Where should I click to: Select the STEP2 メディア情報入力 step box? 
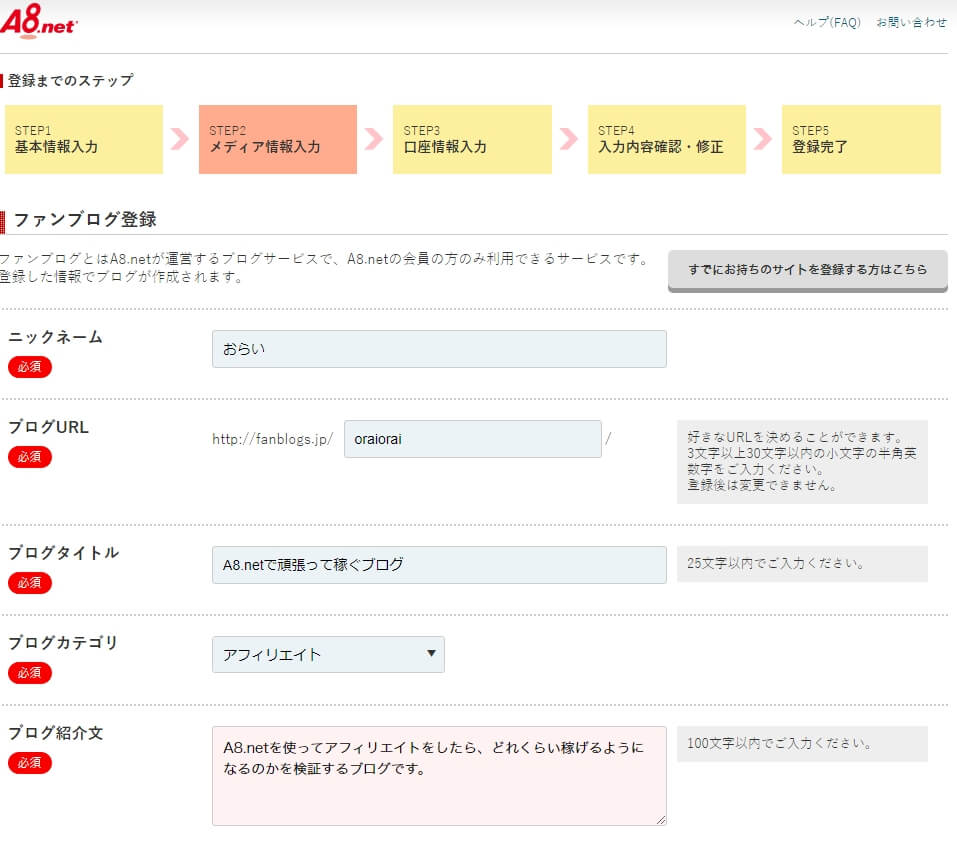pos(278,139)
